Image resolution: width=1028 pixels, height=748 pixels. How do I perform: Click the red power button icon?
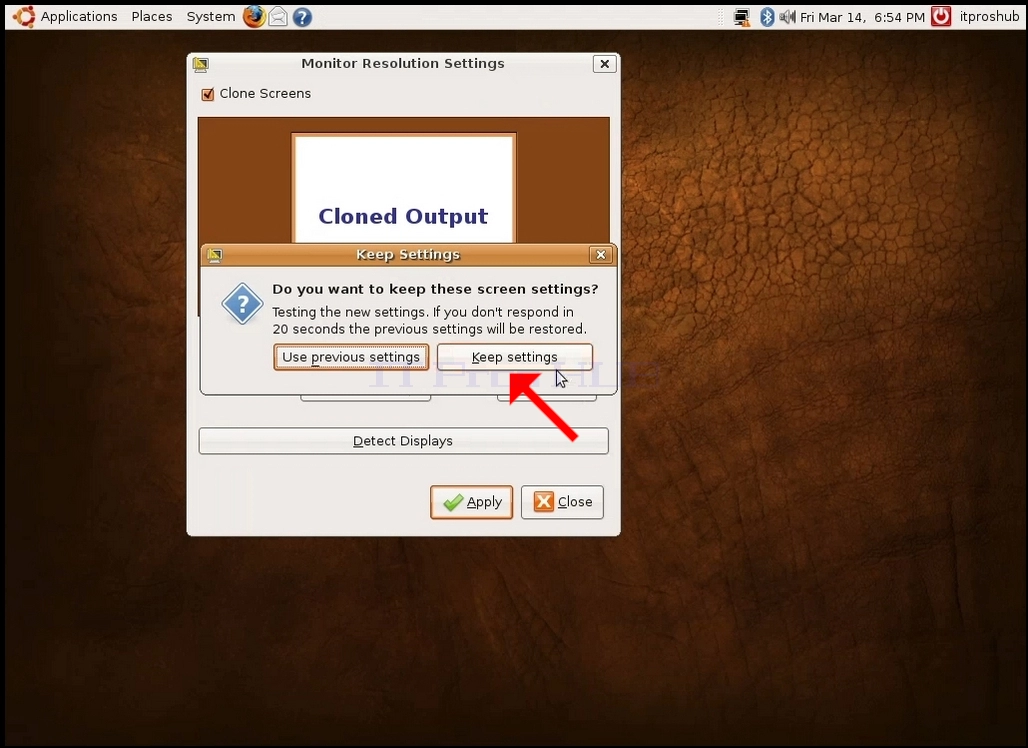coord(941,16)
